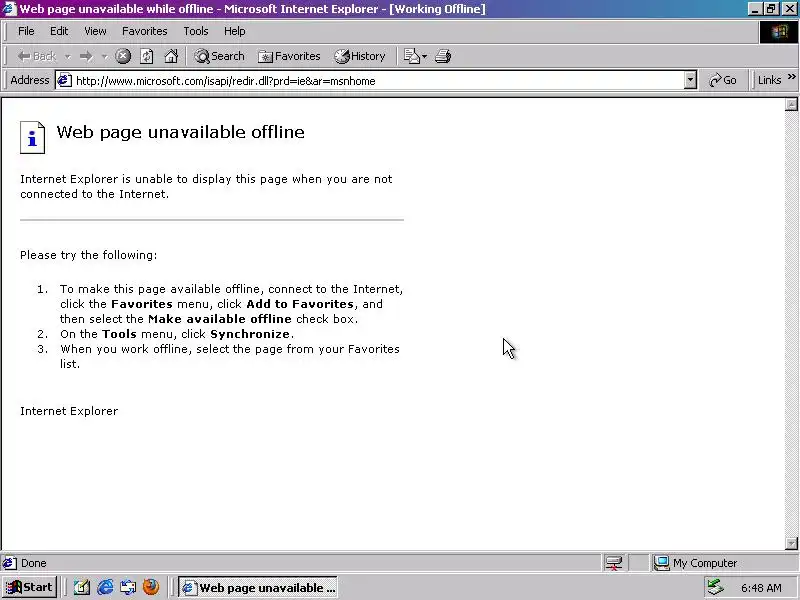Click bold Add to Favorites text

click(300, 304)
